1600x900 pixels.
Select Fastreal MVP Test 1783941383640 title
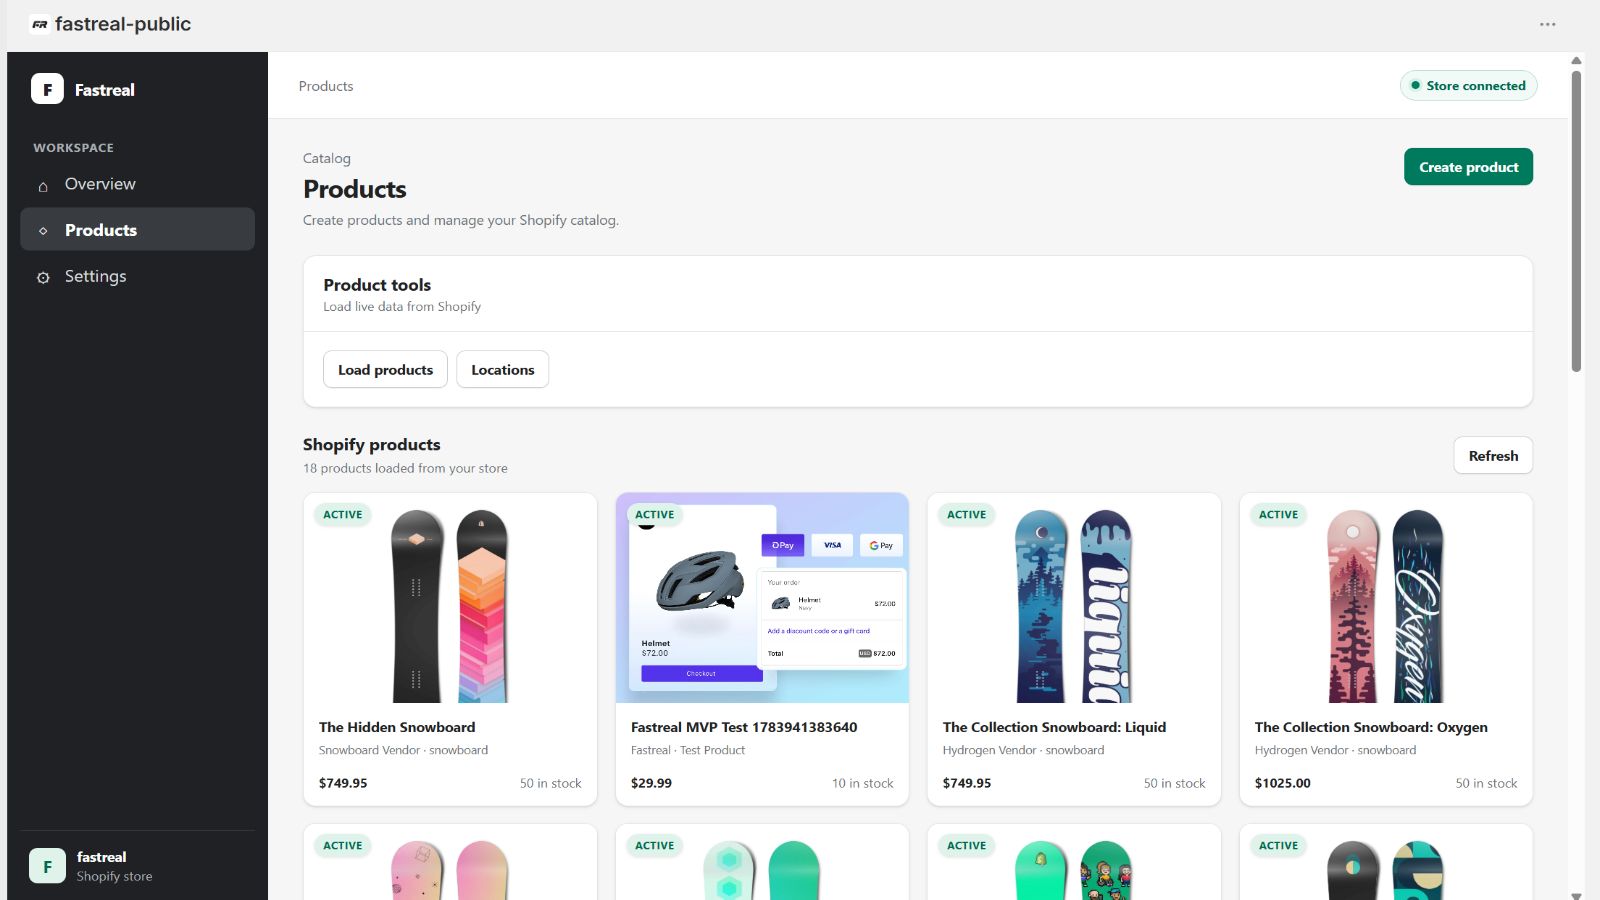coord(744,727)
